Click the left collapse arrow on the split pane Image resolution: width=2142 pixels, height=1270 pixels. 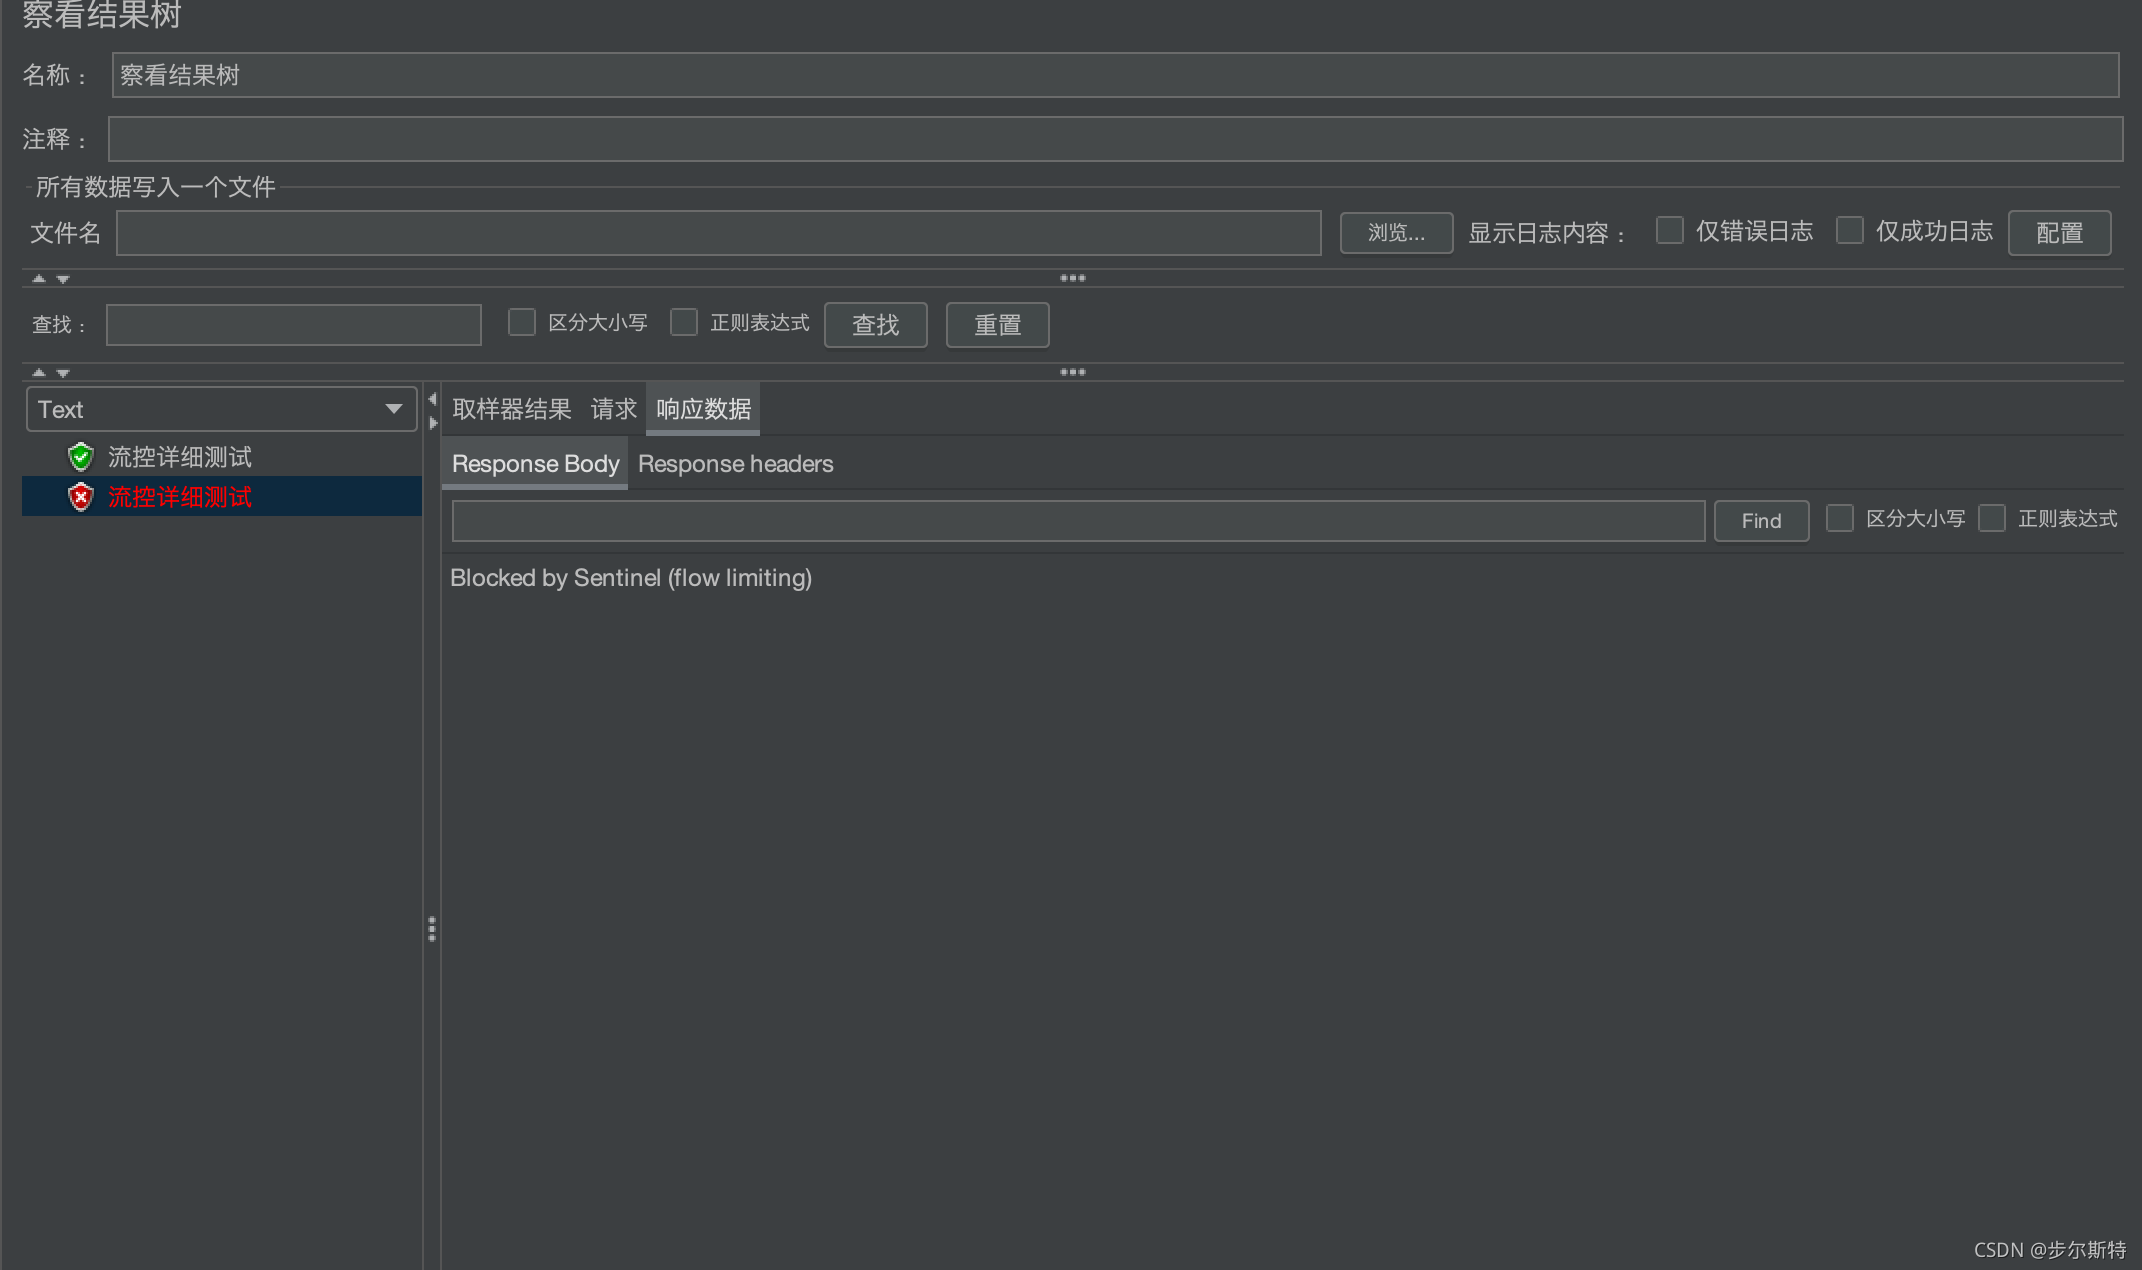coord(432,399)
